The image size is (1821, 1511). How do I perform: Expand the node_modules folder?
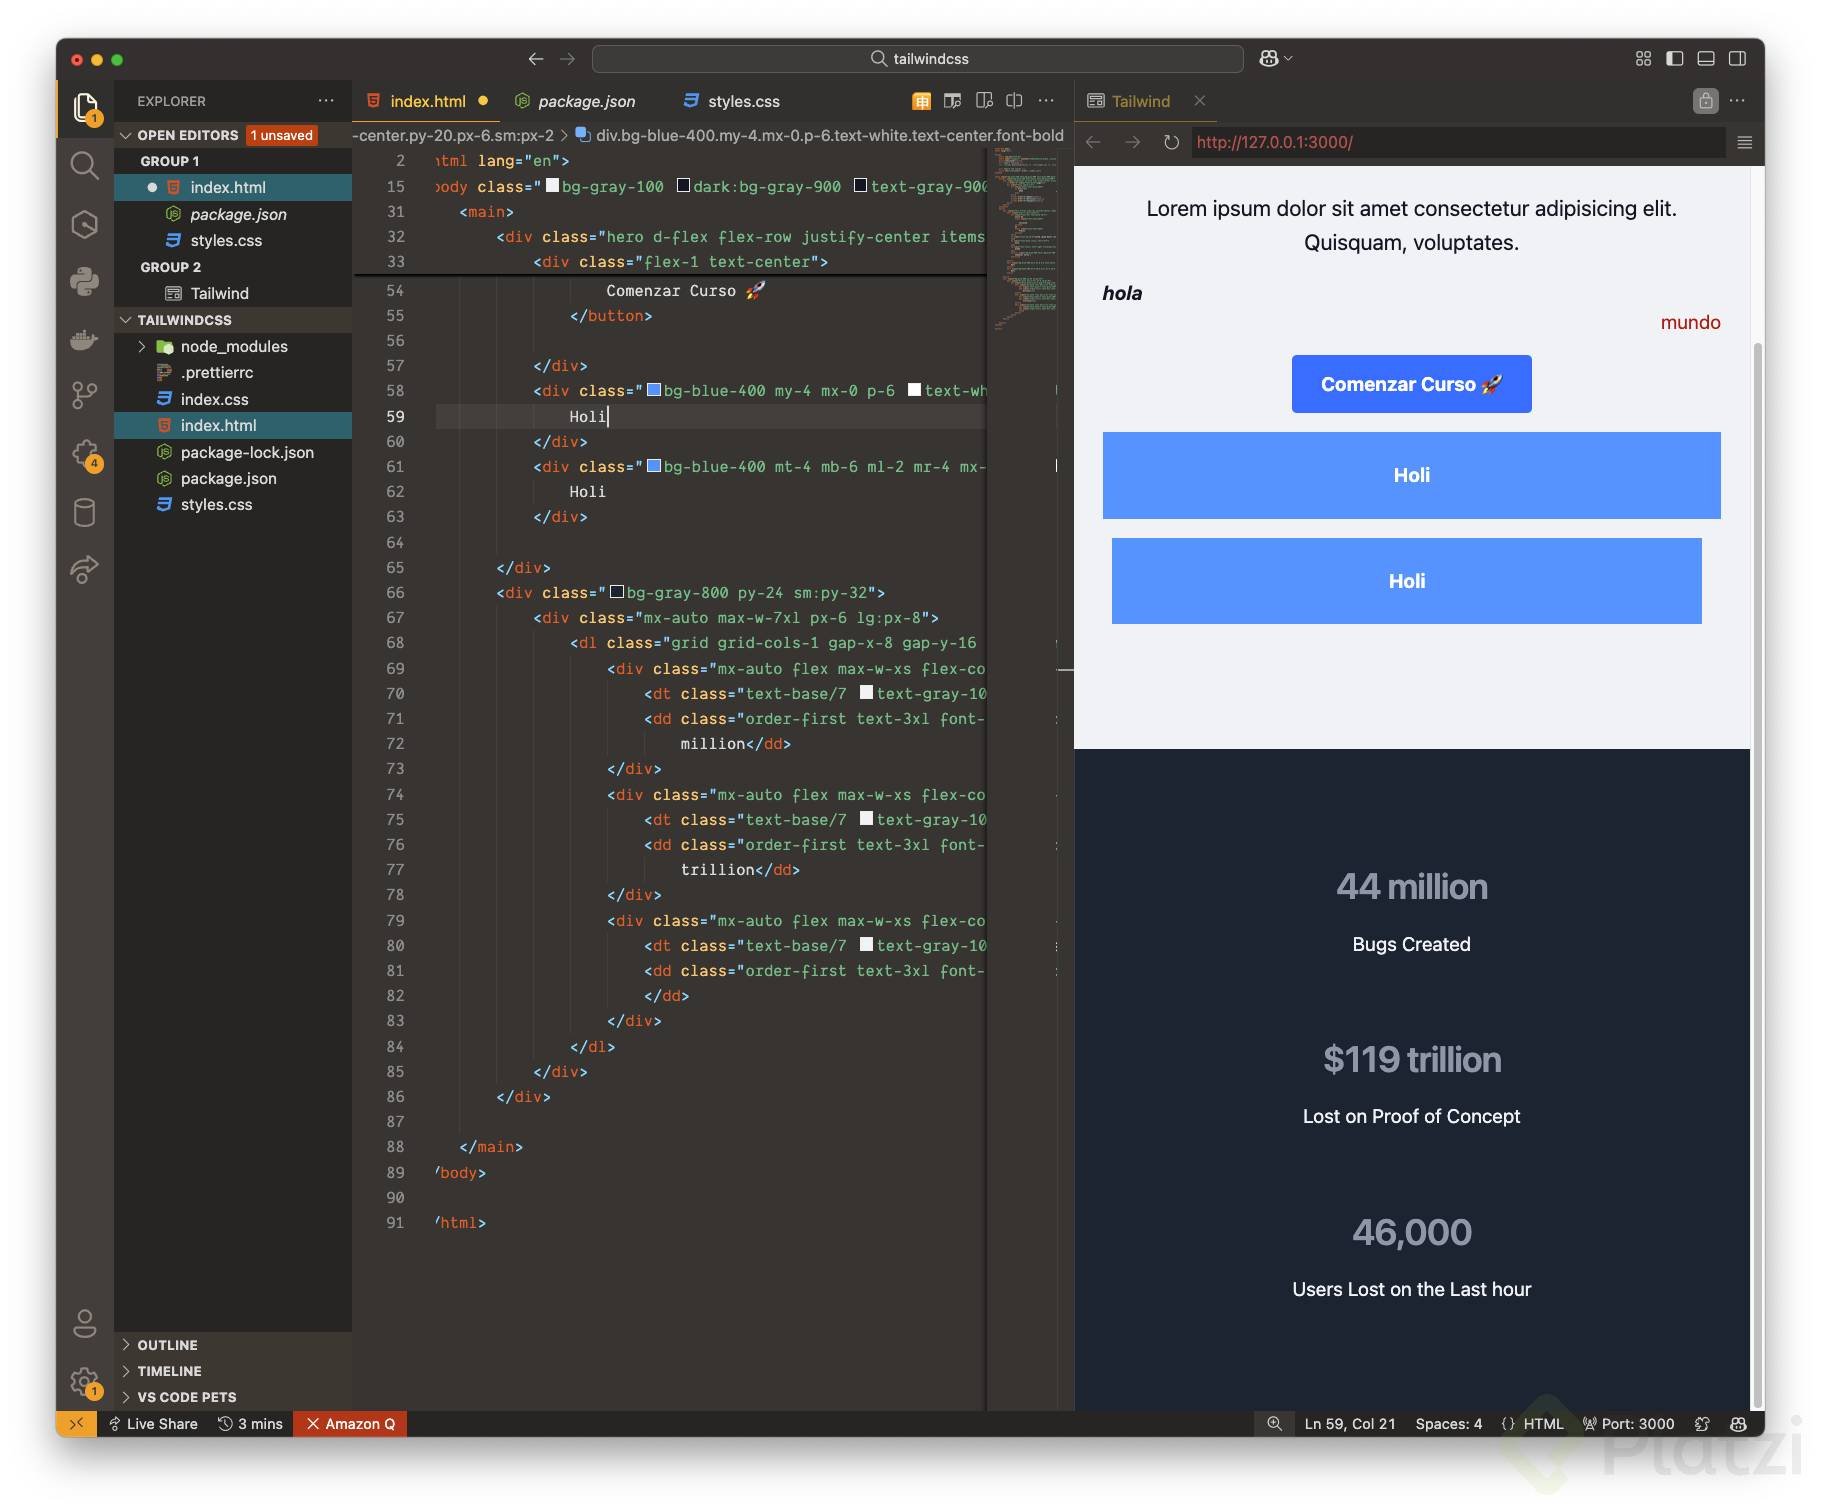[x=142, y=347]
